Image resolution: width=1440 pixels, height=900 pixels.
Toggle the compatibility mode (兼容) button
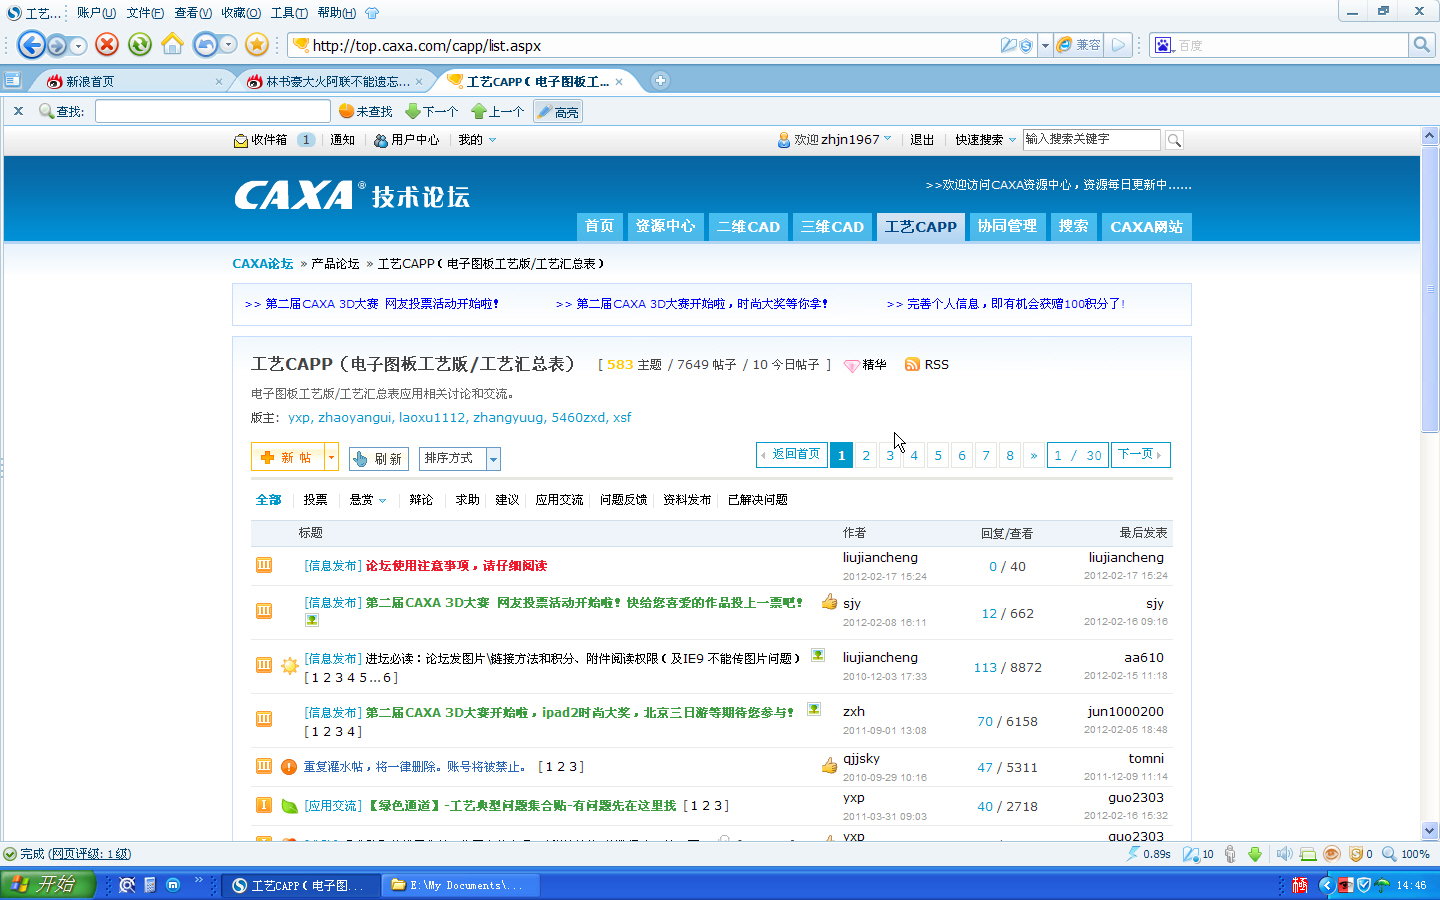(x=1079, y=45)
